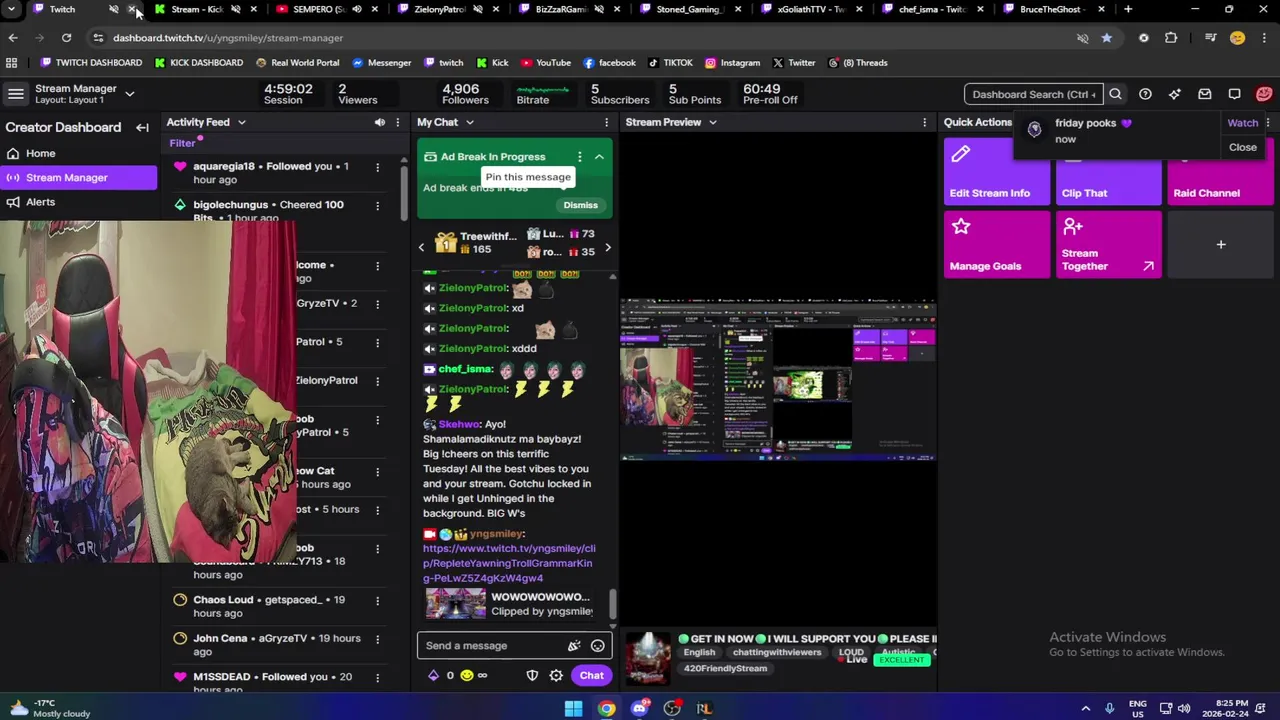Open My Chat three-dot options
1280x720 pixels.
coord(606,122)
